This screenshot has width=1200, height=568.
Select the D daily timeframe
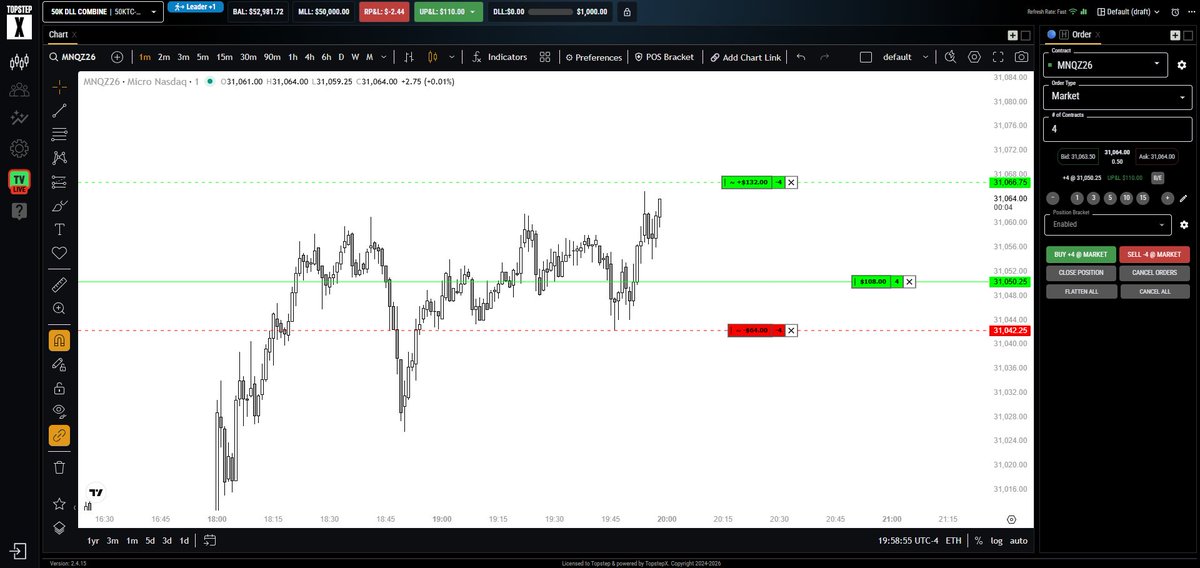[341, 57]
